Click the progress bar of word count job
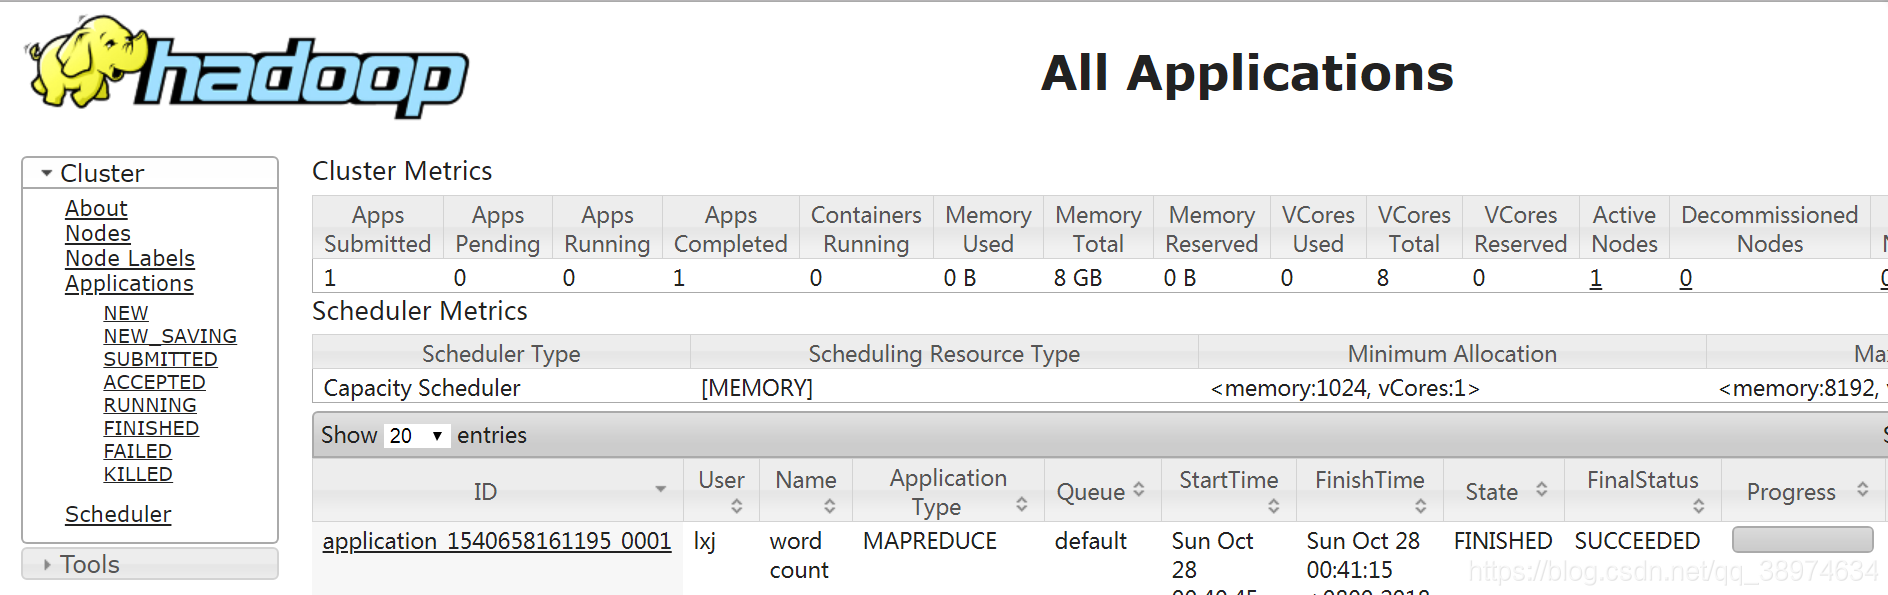This screenshot has width=1888, height=595. tap(1802, 540)
